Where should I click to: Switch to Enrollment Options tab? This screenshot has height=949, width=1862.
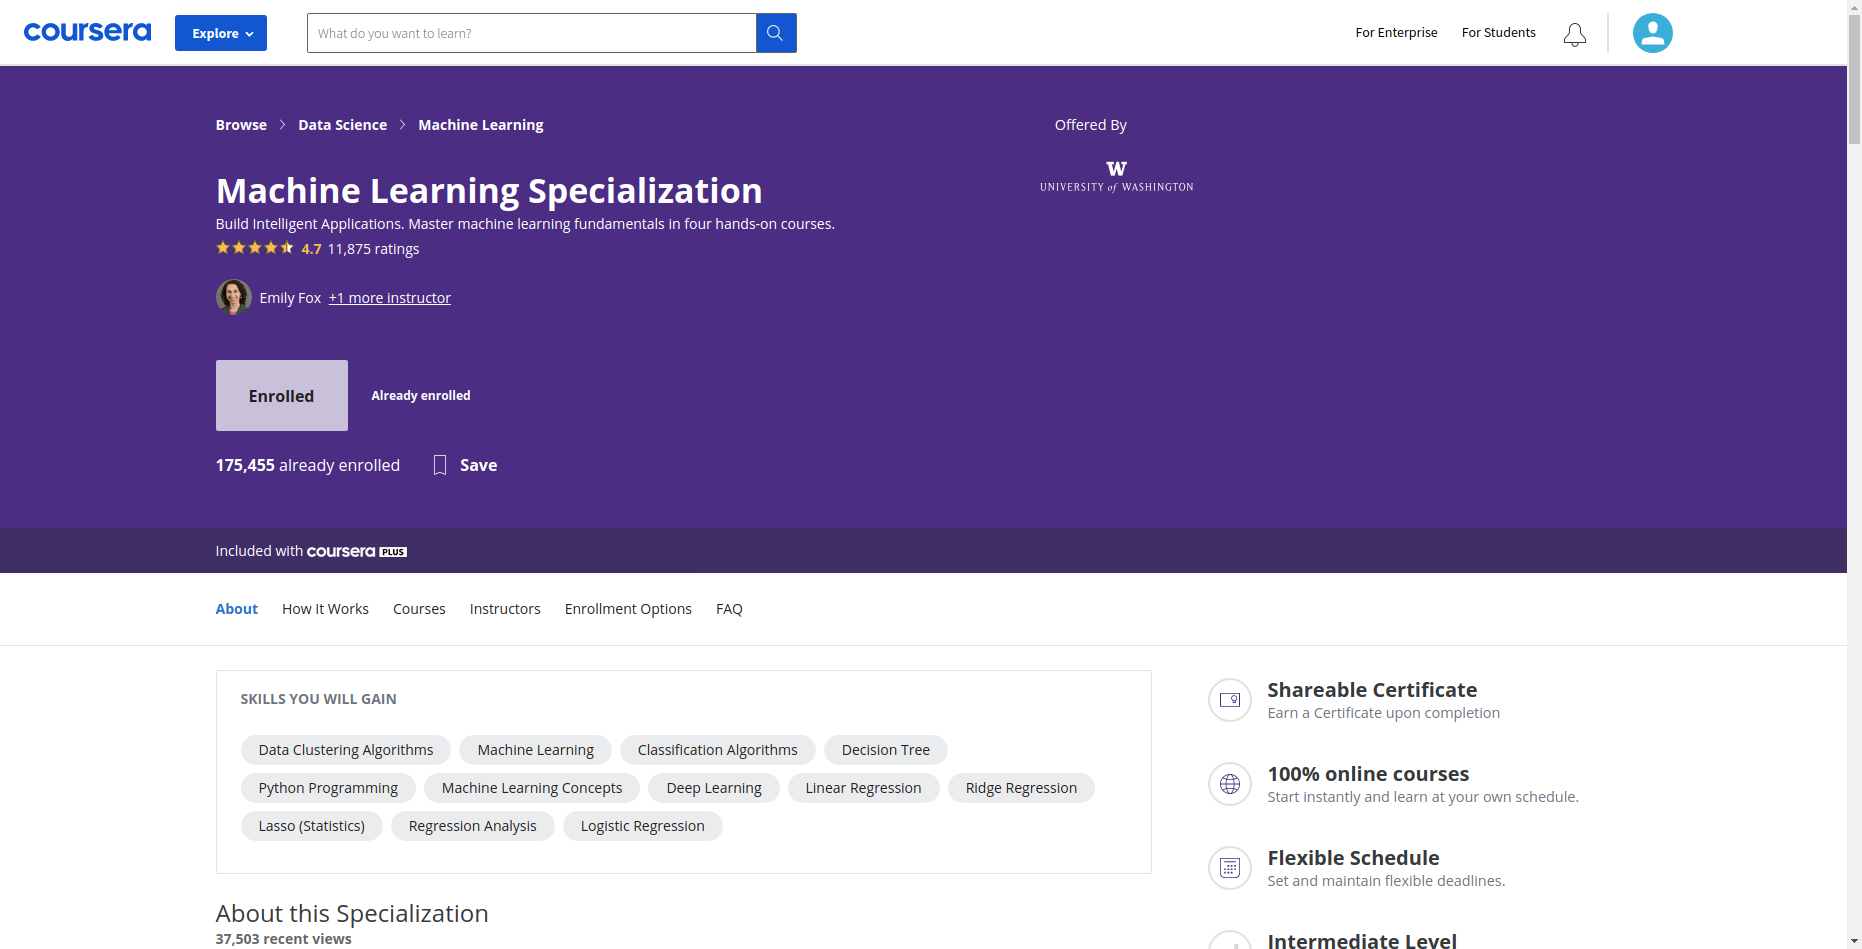pos(628,609)
